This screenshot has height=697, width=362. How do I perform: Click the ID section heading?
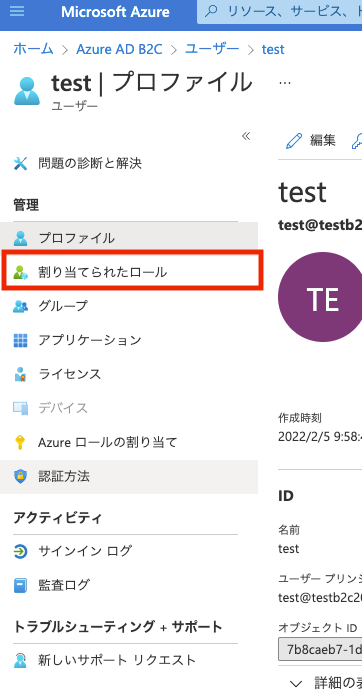[x=286, y=496]
